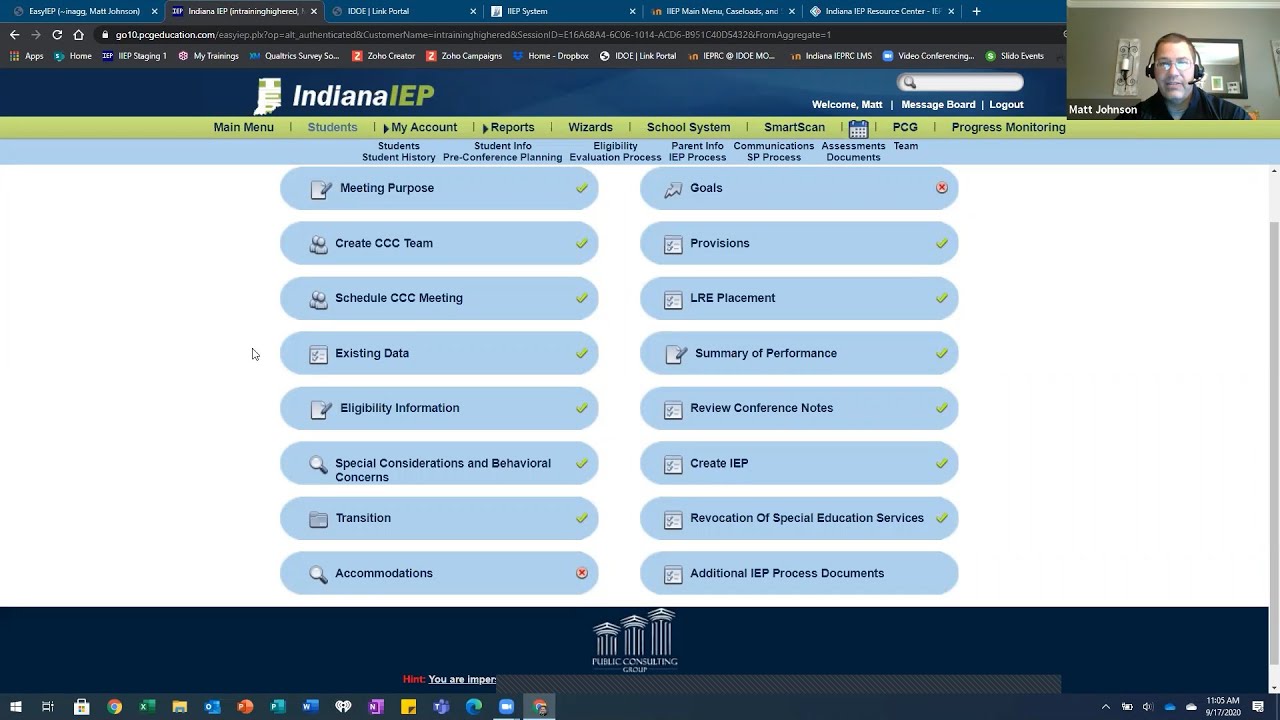
Task: Click the Logout link
Action: [1006, 104]
